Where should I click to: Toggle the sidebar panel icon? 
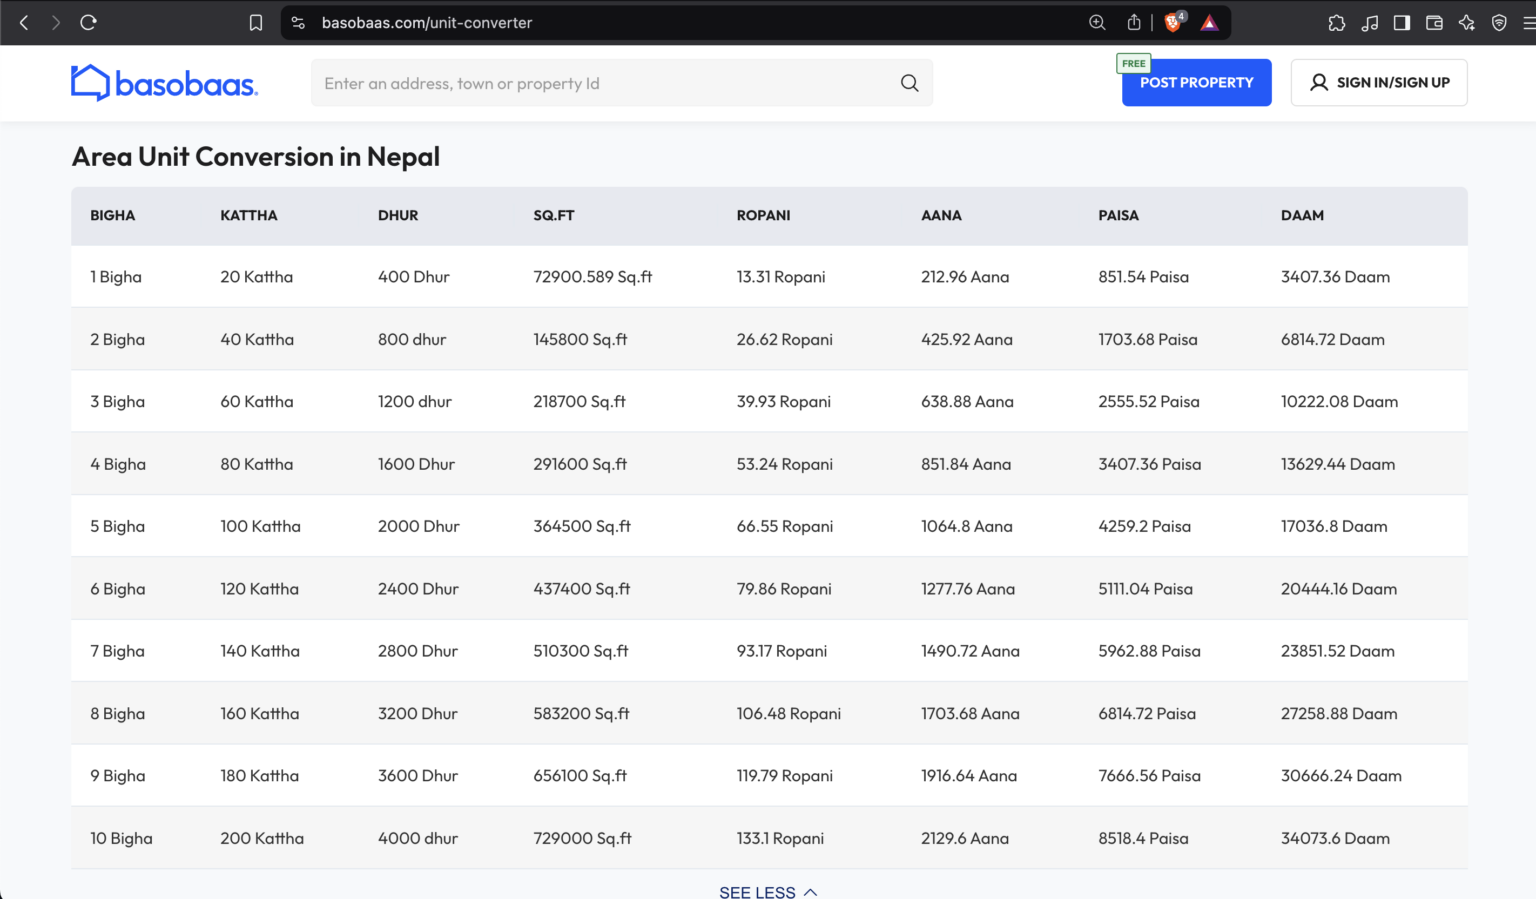pos(1402,22)
